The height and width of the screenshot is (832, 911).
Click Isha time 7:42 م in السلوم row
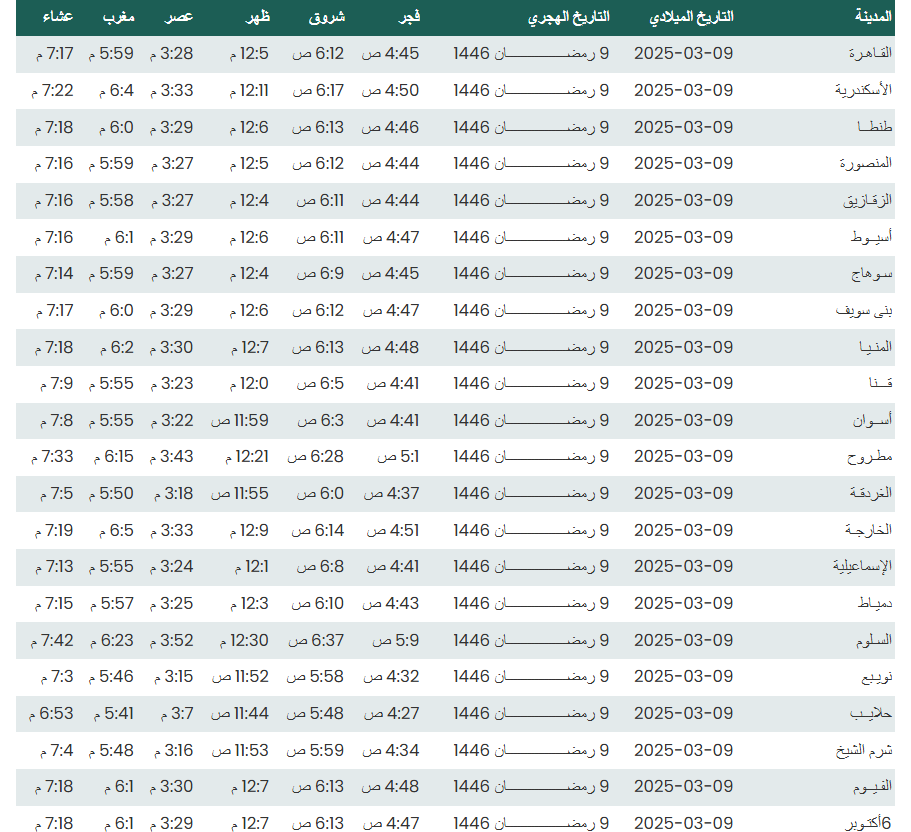click(52, 640)
